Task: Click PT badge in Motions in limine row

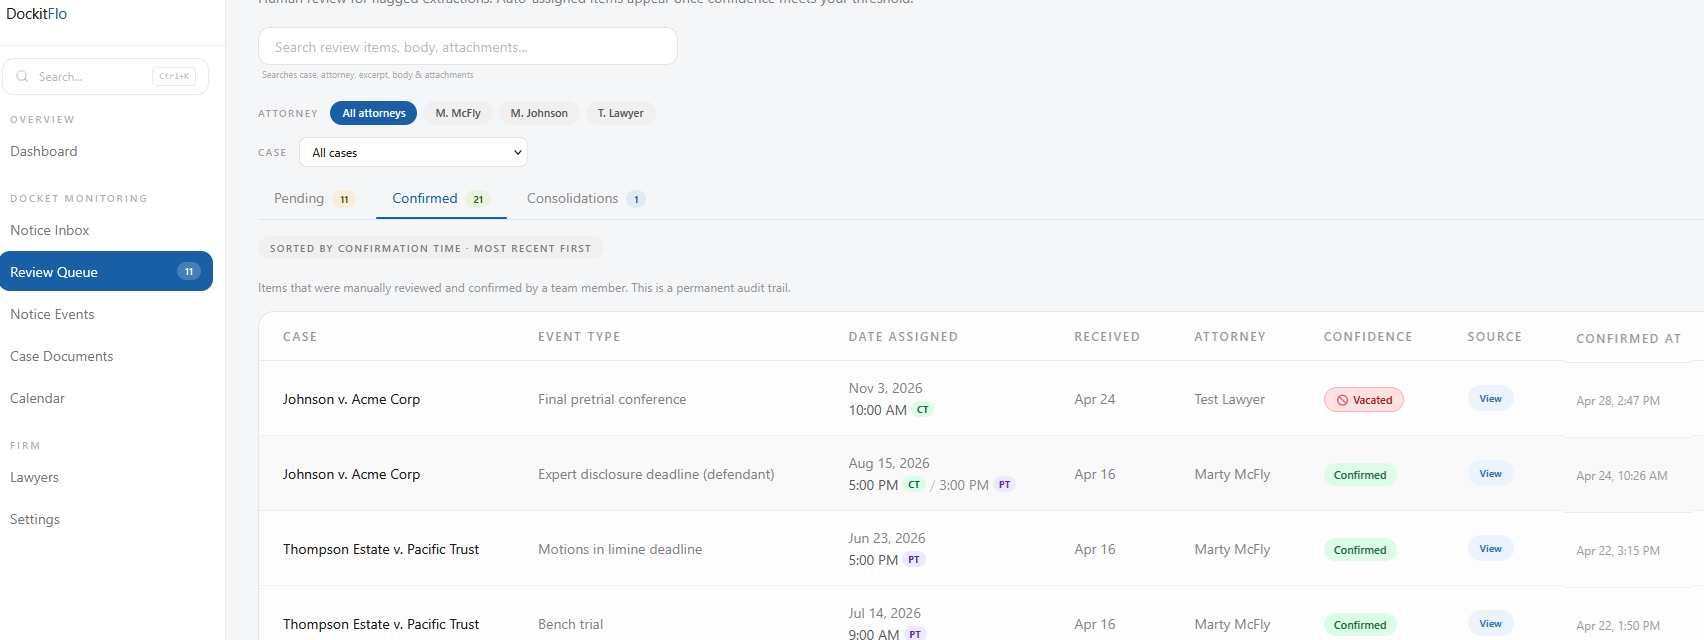Action: [x=914, y=560]
